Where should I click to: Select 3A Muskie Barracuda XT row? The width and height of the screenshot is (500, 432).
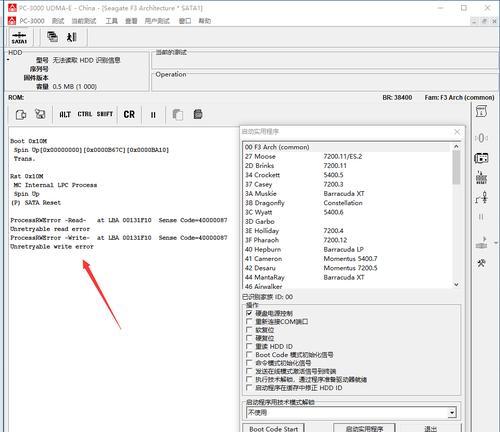pyautogui.click(x=347, y=194)
